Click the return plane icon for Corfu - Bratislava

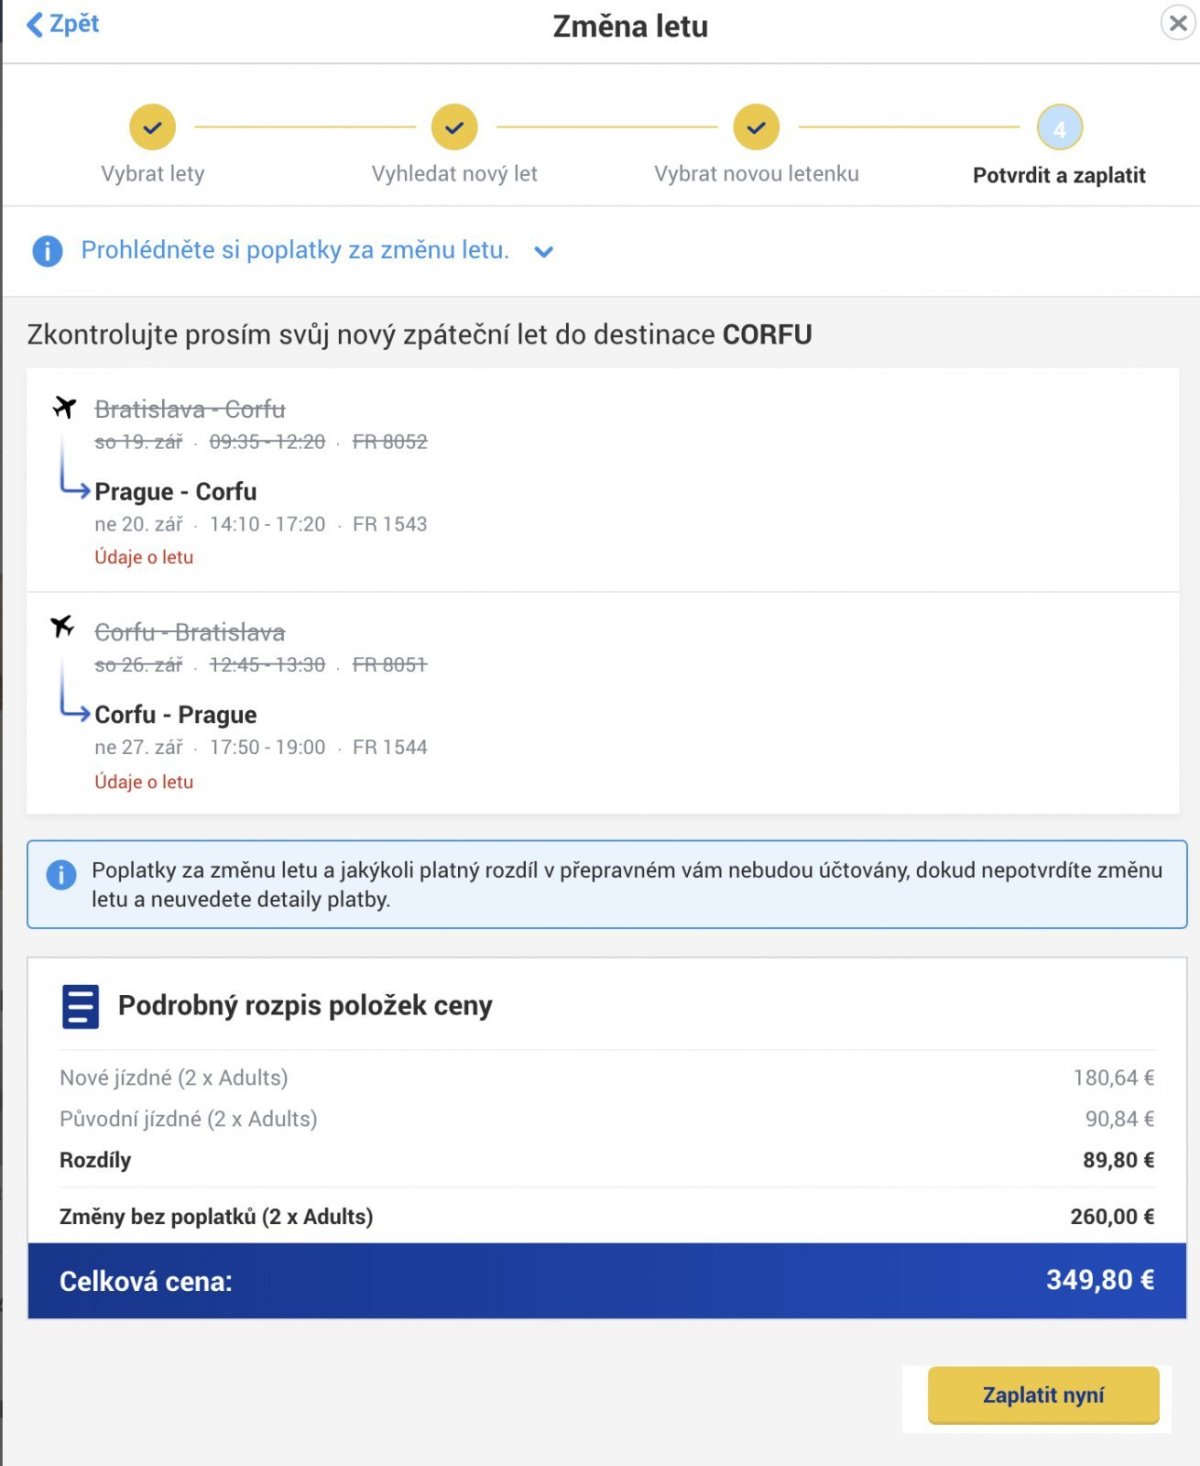[63, 627]
